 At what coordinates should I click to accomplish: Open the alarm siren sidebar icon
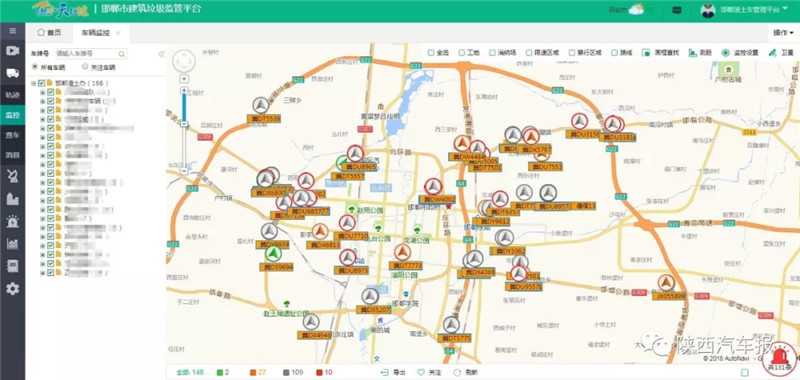(x=12, y=221)
